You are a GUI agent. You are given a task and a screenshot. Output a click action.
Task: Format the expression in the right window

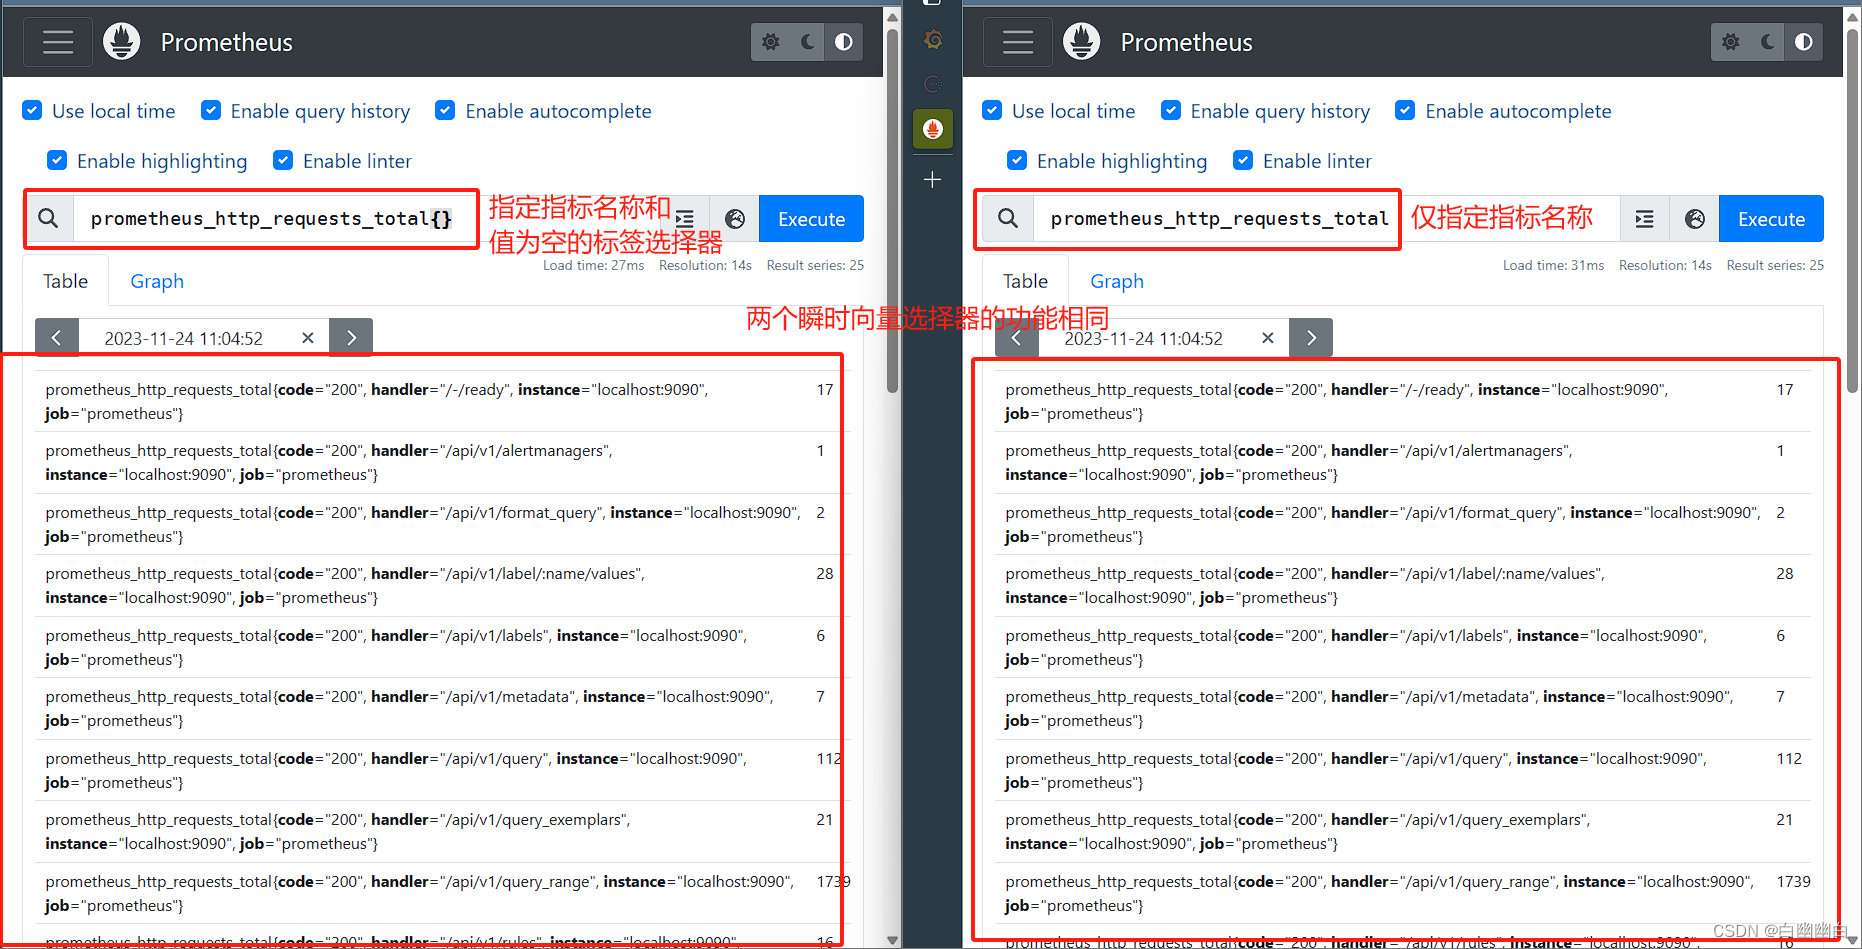[x=1645, y=219]
